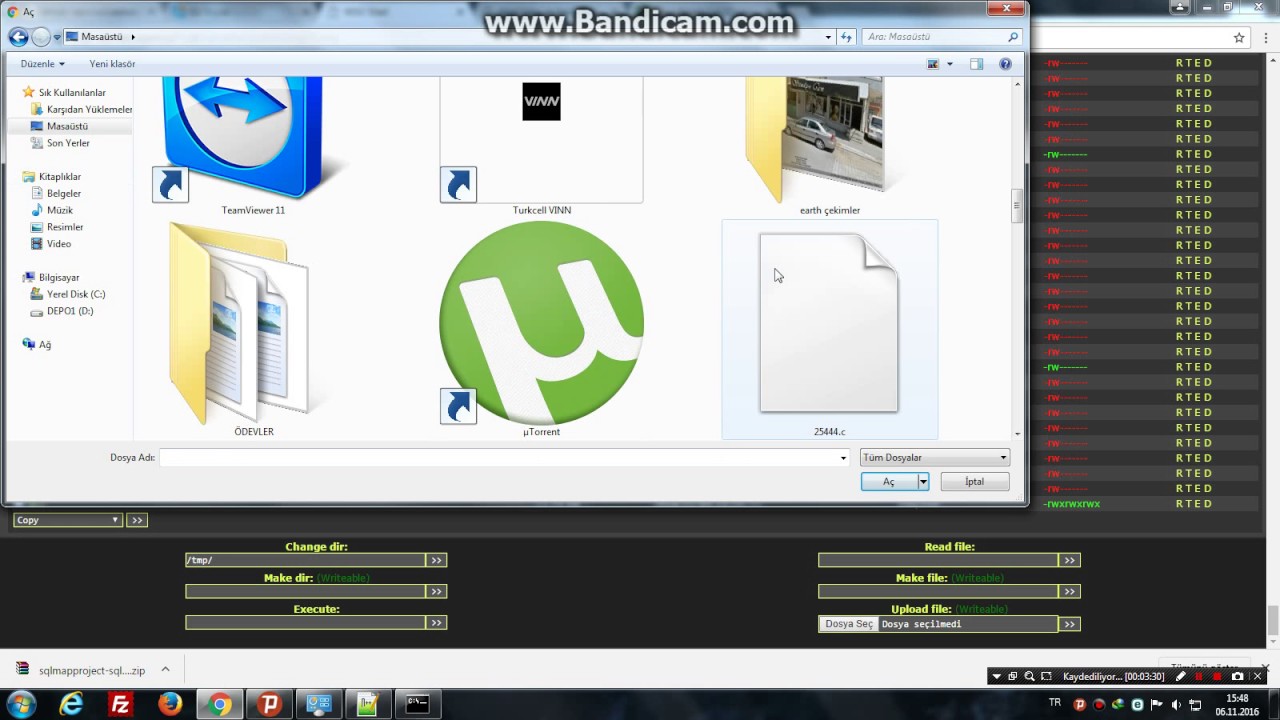
Task: Open the Resimler library
Action: pos(65,227)
